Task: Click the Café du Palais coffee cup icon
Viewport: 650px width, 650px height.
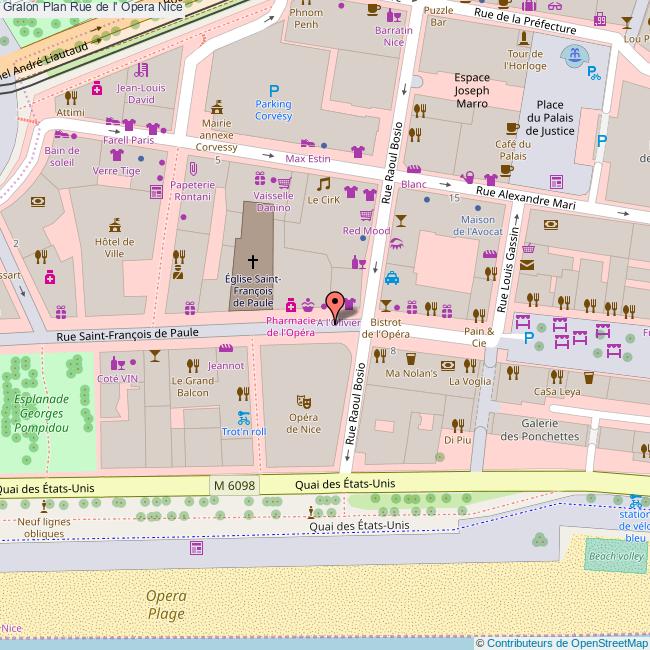Action: coord(513,129)
